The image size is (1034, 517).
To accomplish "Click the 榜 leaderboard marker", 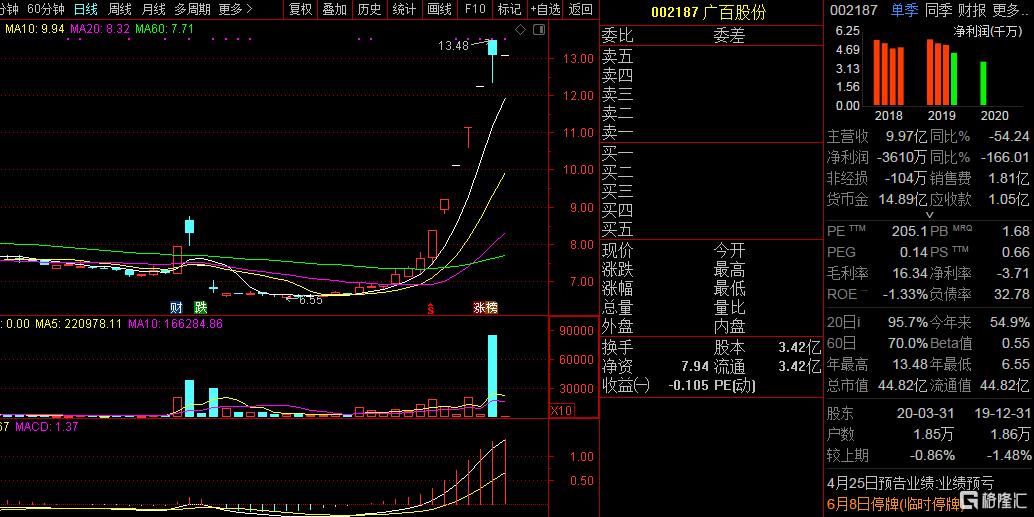I will [x=491, y=307].
